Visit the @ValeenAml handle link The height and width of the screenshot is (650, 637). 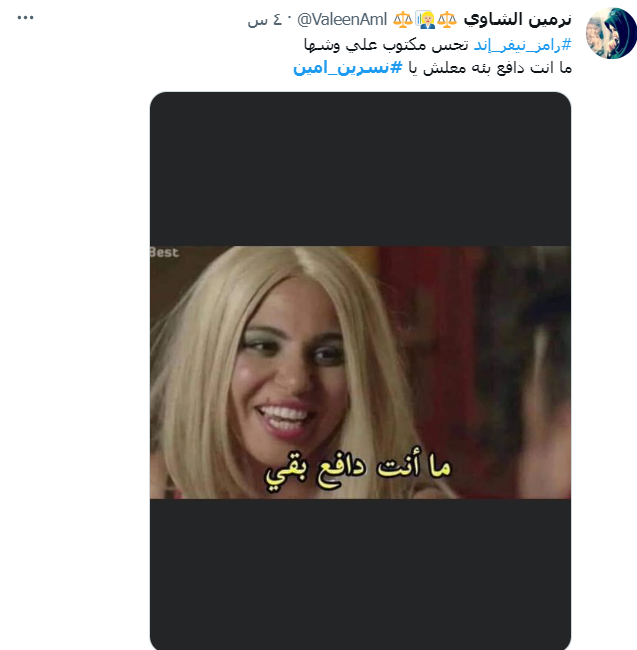coord(342,19)
